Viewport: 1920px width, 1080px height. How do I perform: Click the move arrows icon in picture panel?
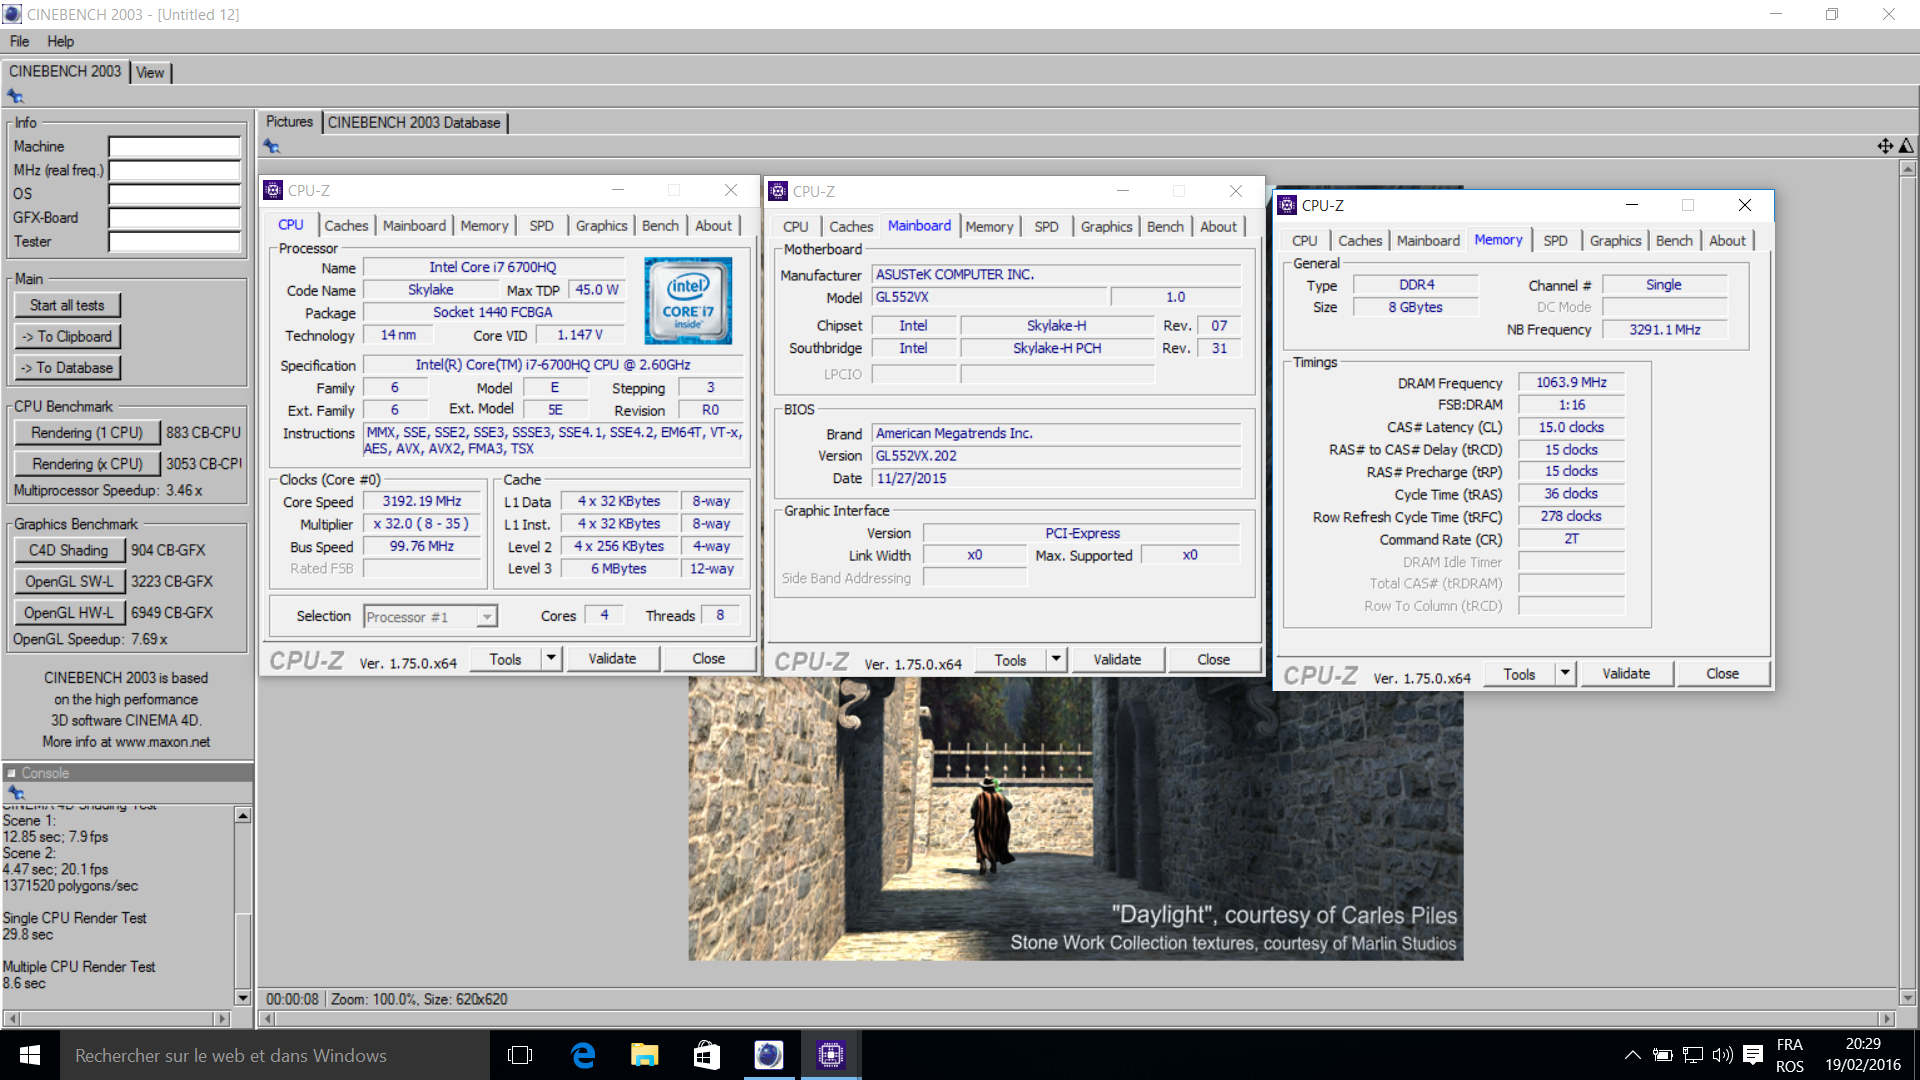point(1885,146)
